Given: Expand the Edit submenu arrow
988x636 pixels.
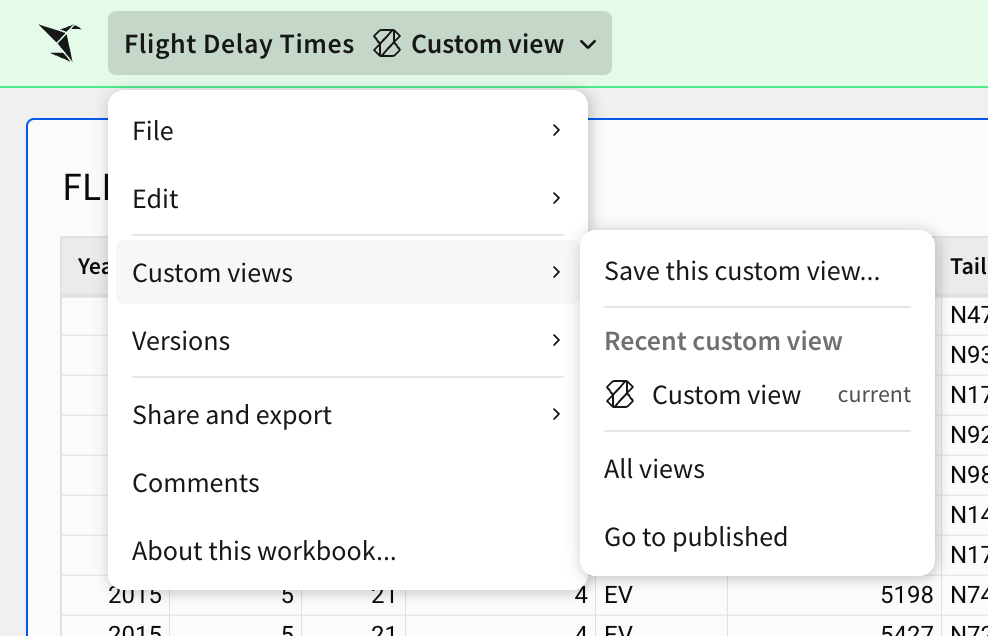Looking at the screenshot, I should tap(556, 199).
